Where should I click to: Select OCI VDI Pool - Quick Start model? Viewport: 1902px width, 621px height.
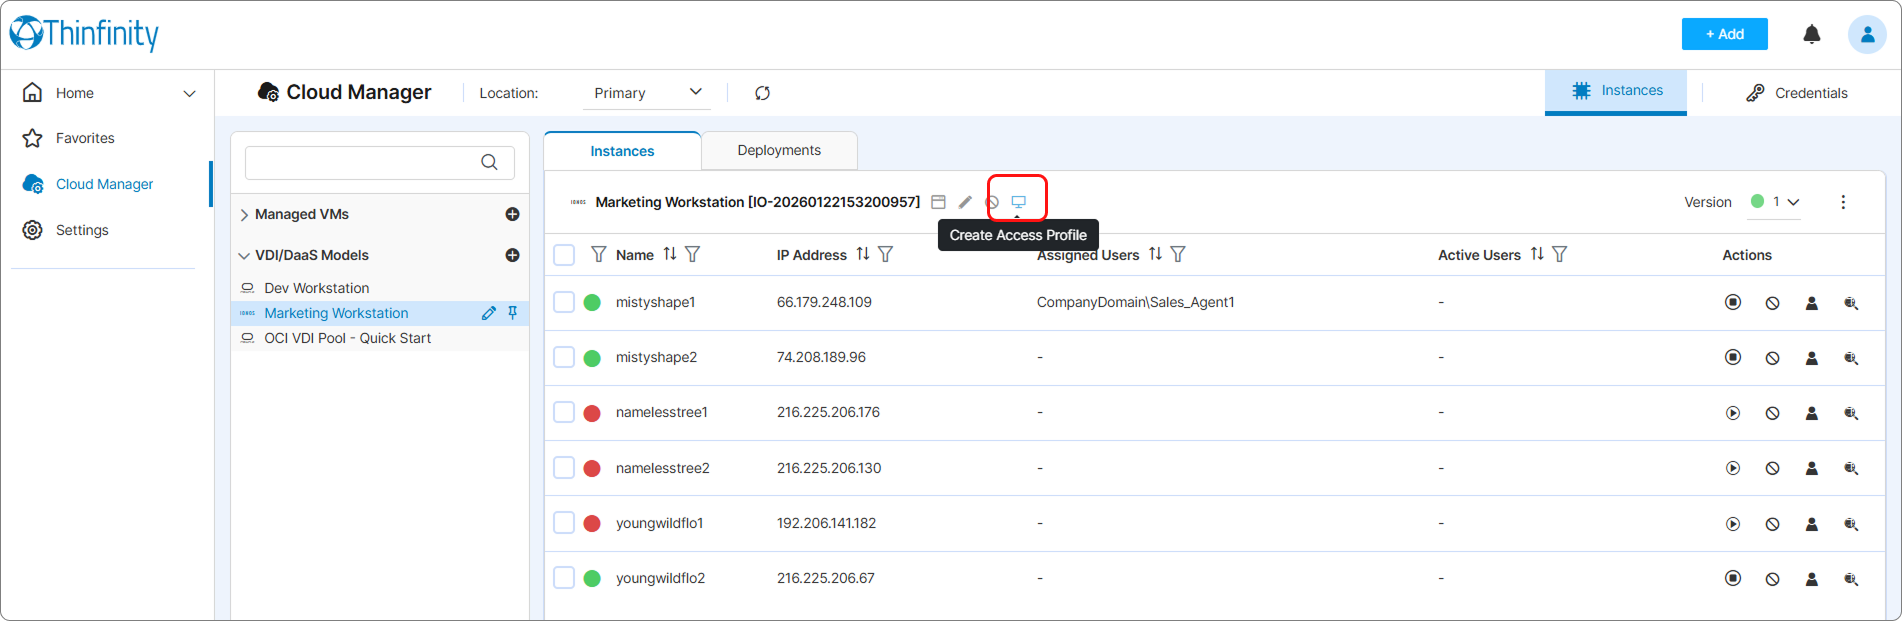click(347, 338)
